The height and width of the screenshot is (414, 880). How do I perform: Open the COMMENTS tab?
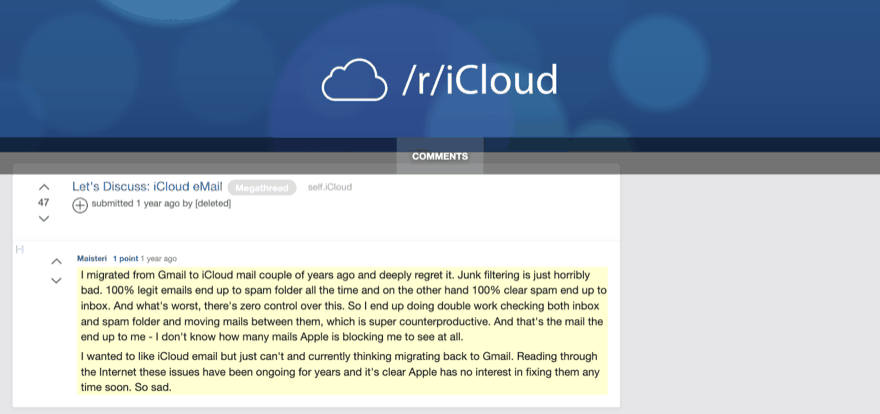click(x=440, y=156)
